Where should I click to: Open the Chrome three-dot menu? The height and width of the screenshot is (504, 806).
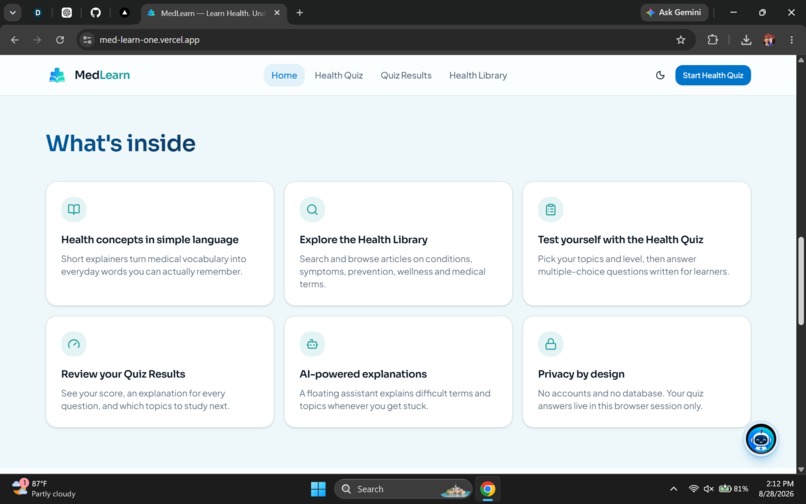coord(792,40)
